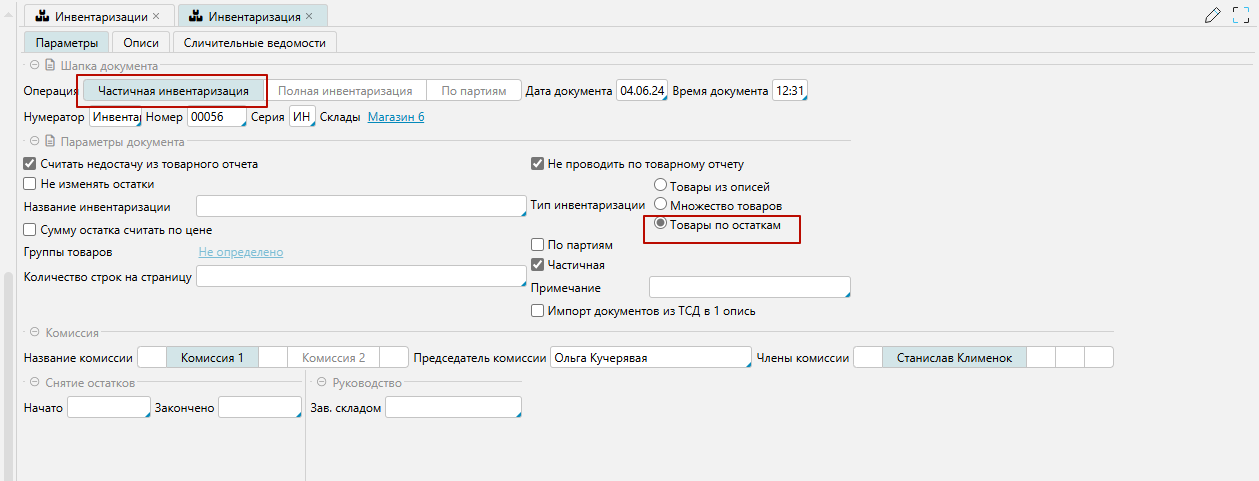
Task: Enable the Не изменять остатки checkbox
Action: (x=30, y=184)
